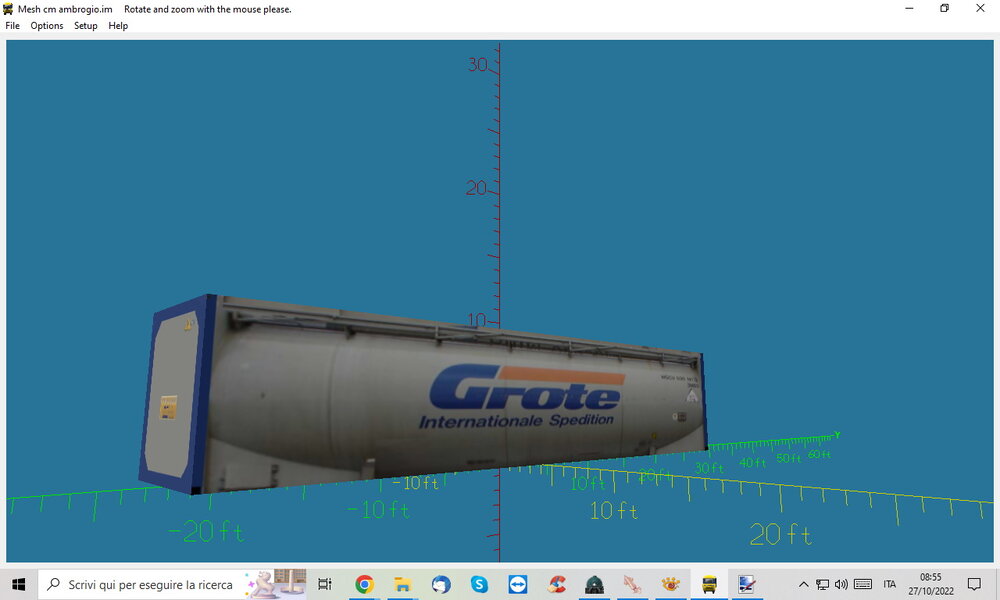
Task: Click the Mesh viewer app icon in title bar
Action: click(8, 9)
